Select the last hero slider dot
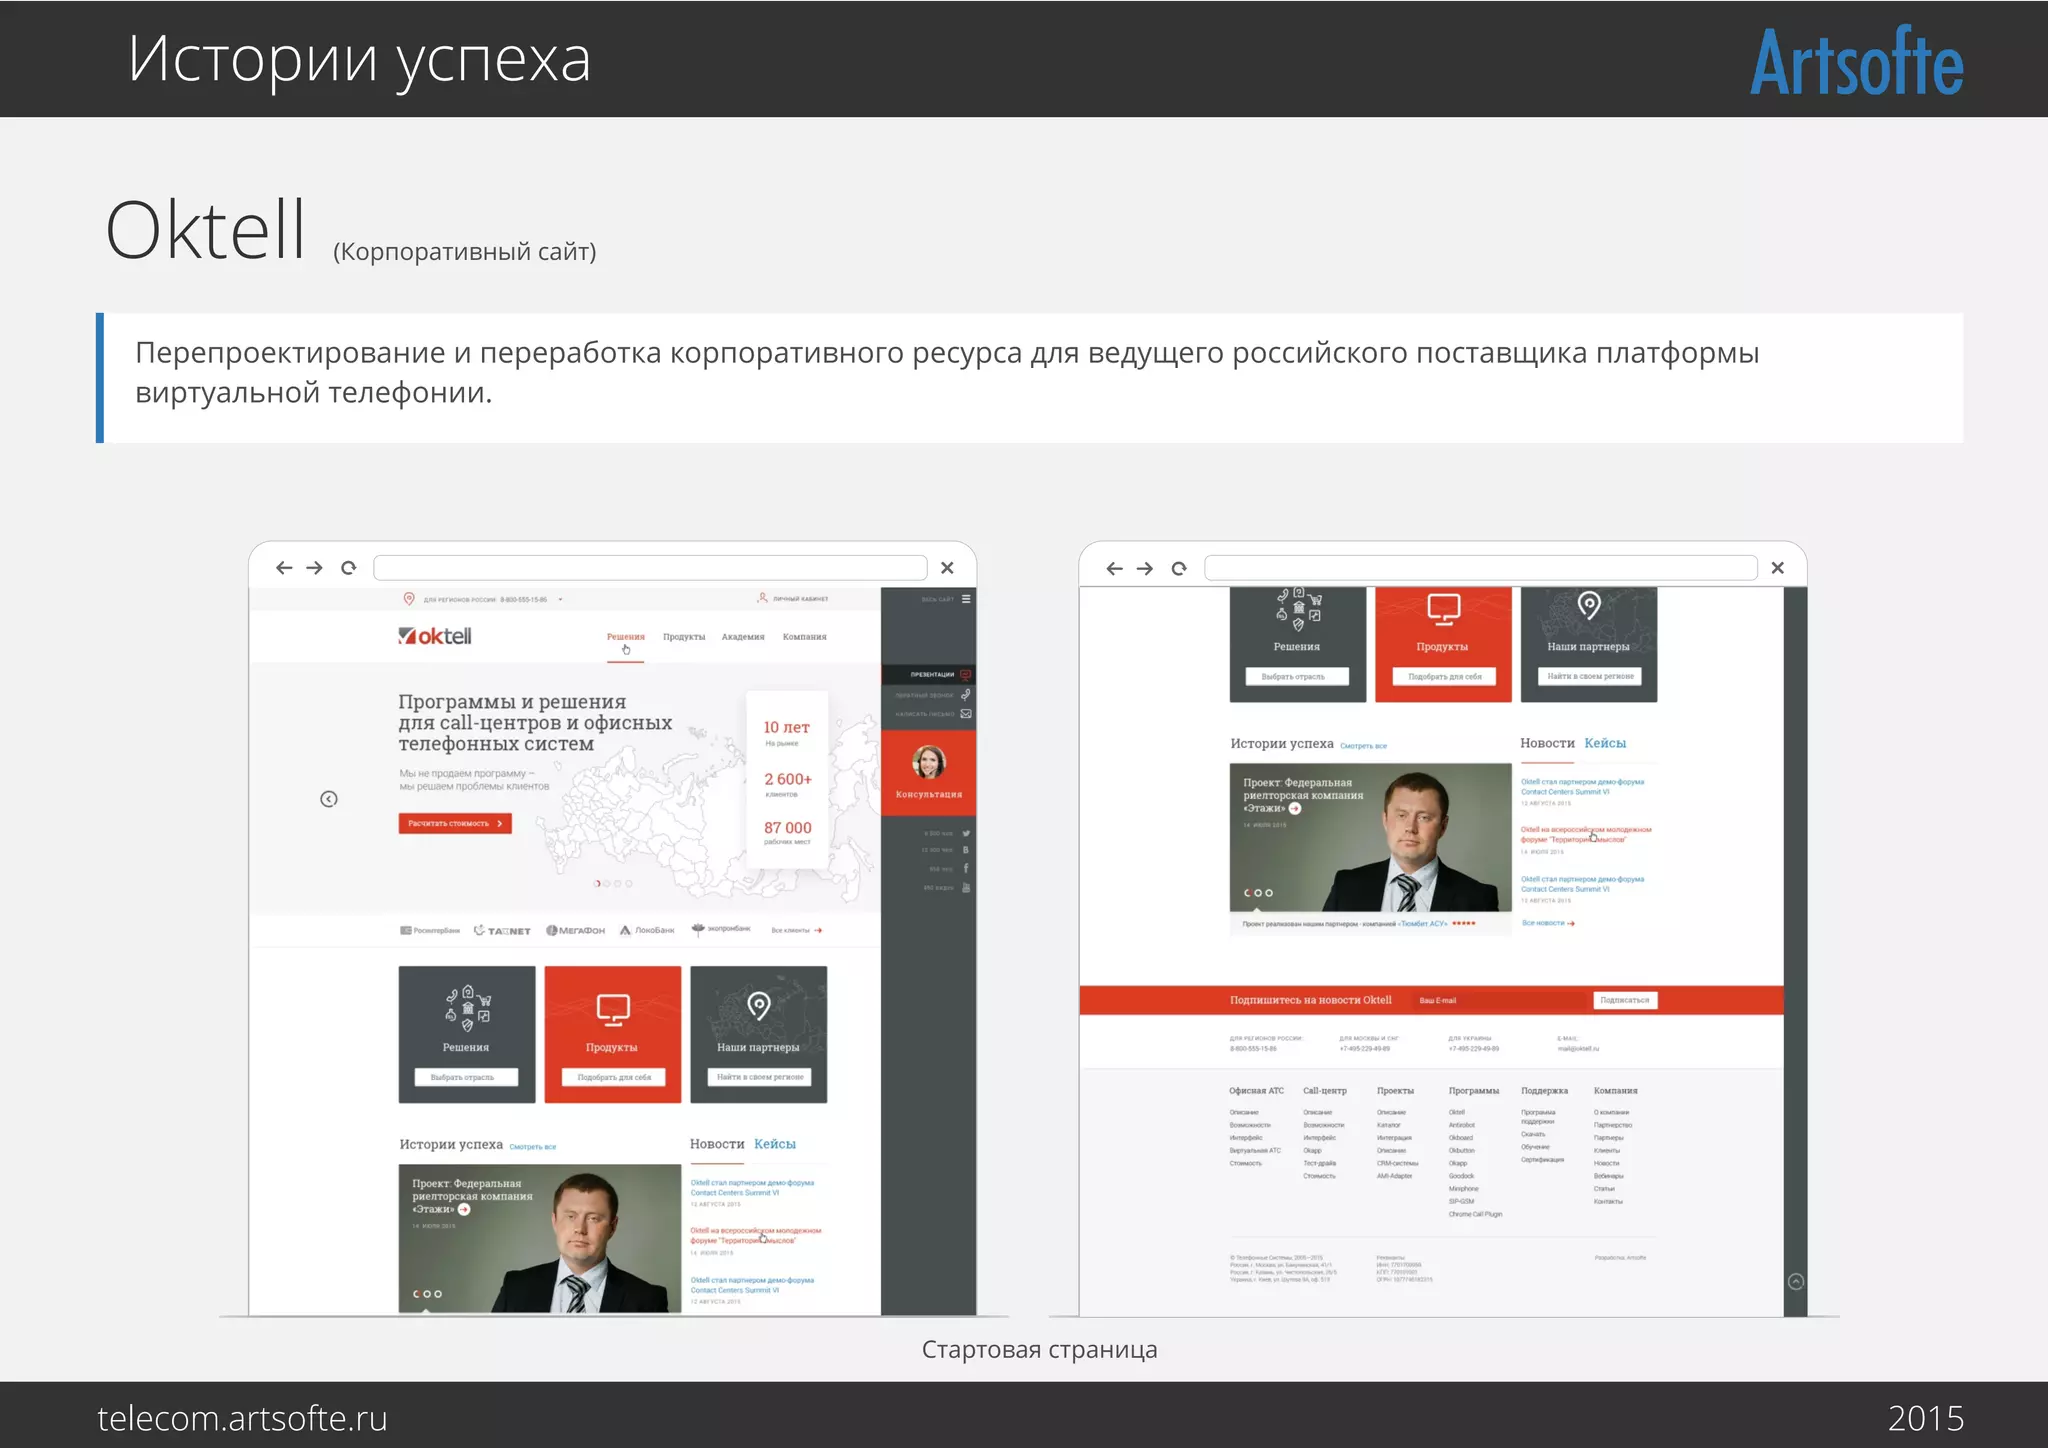Viewport: 2048px width, 1448px height. pyautogui.click(x=629, y=883)
